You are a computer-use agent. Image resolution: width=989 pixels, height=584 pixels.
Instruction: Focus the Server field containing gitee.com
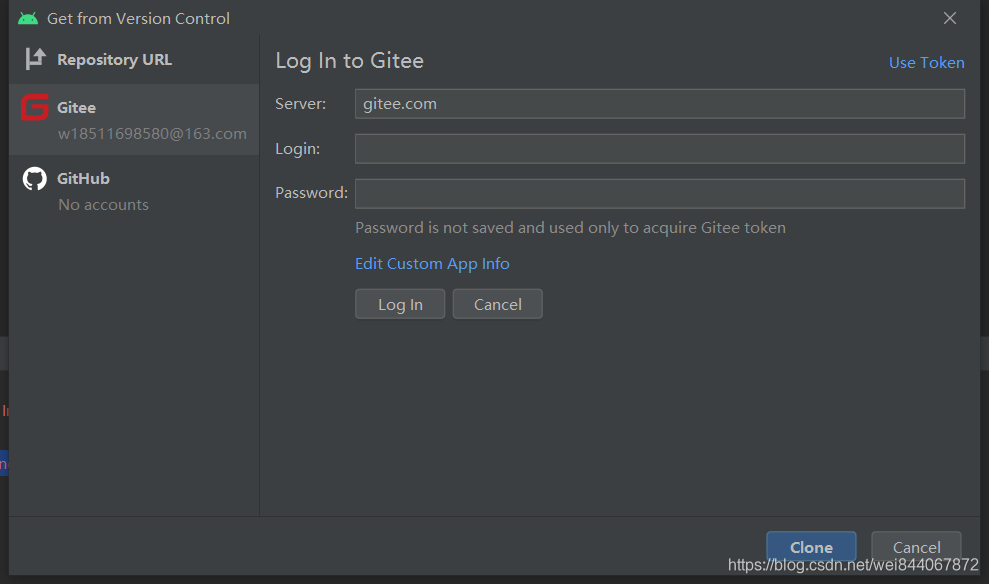click(660, 103)
